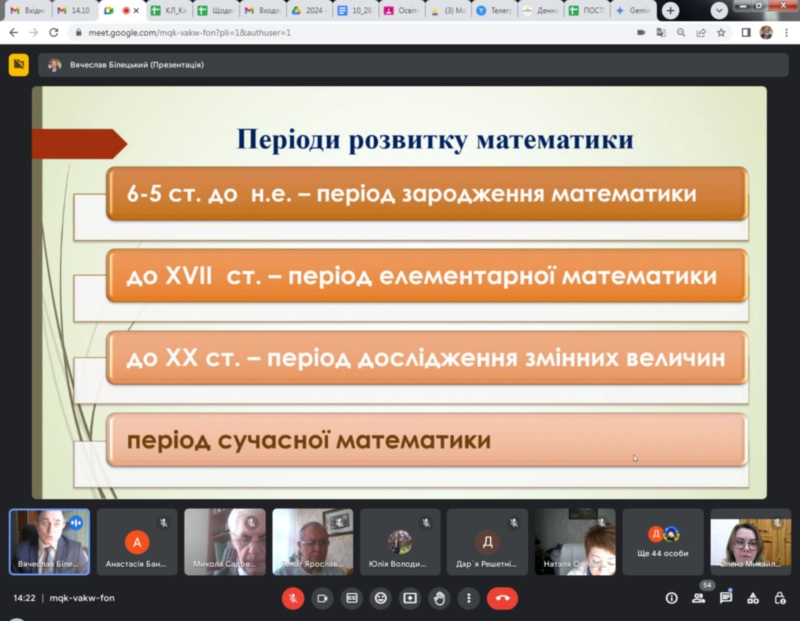Open more options three-dot menu
Viewport: 800px width, 621px height.
pyautogui.click(x=467, y=598)
